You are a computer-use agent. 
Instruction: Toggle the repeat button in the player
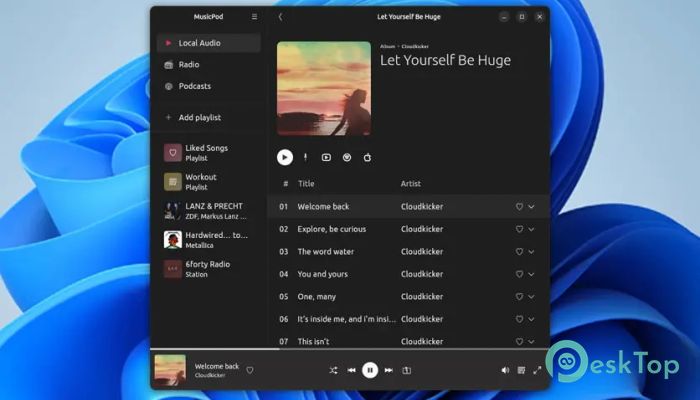[x=407, y=370]
